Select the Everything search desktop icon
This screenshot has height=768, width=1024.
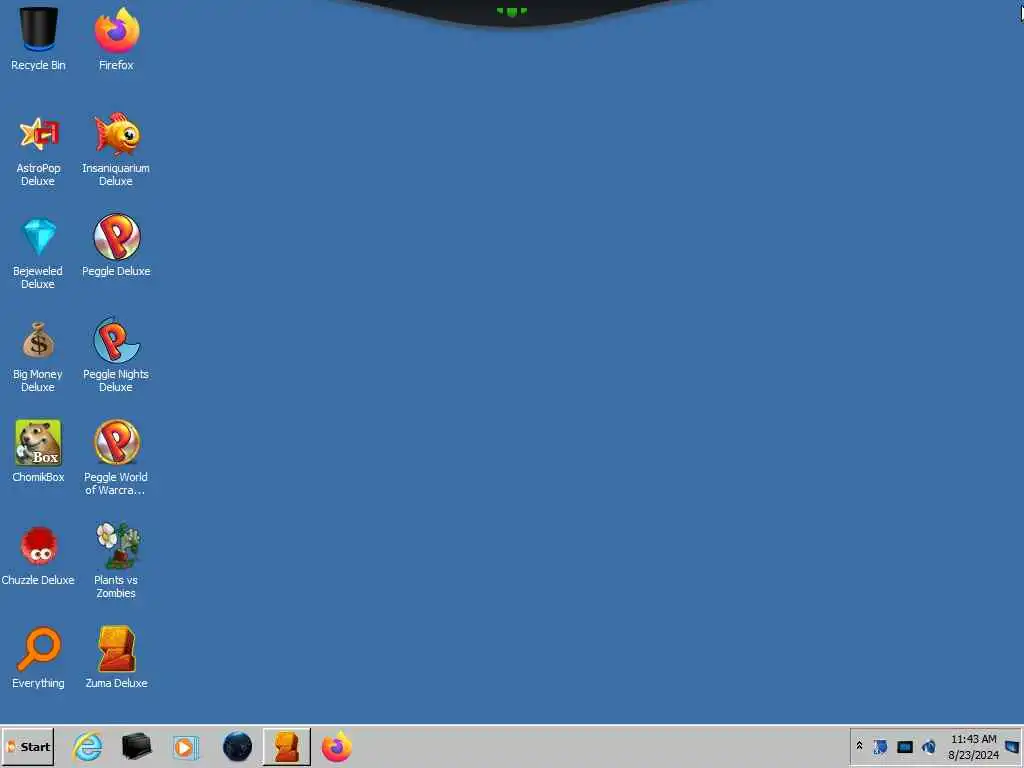(38, 658)
